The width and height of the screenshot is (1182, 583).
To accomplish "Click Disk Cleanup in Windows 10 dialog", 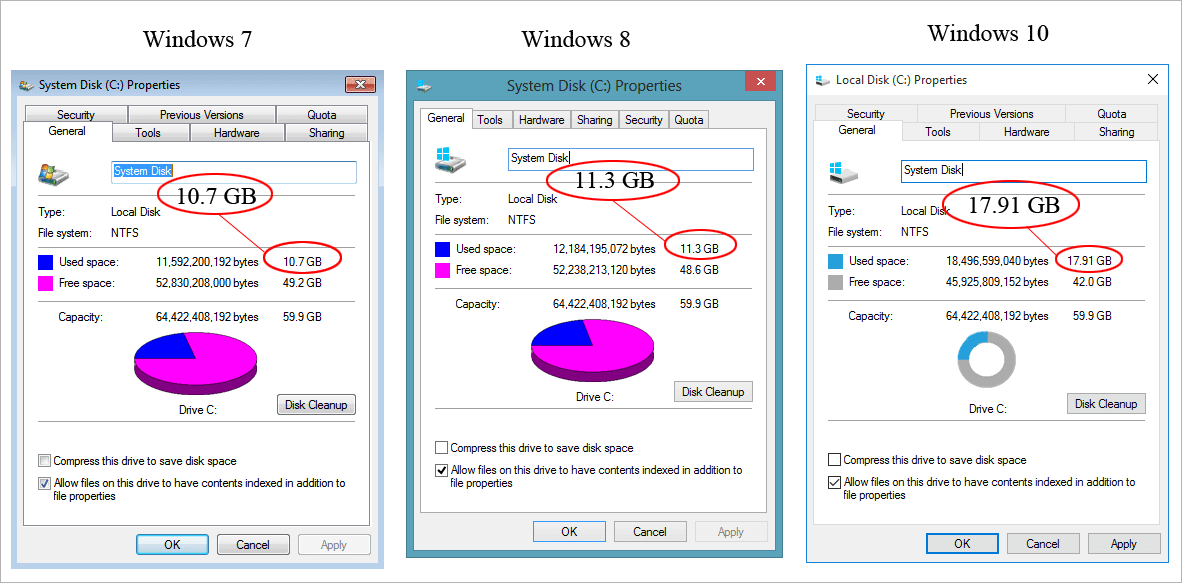I will coord(1107,403).
